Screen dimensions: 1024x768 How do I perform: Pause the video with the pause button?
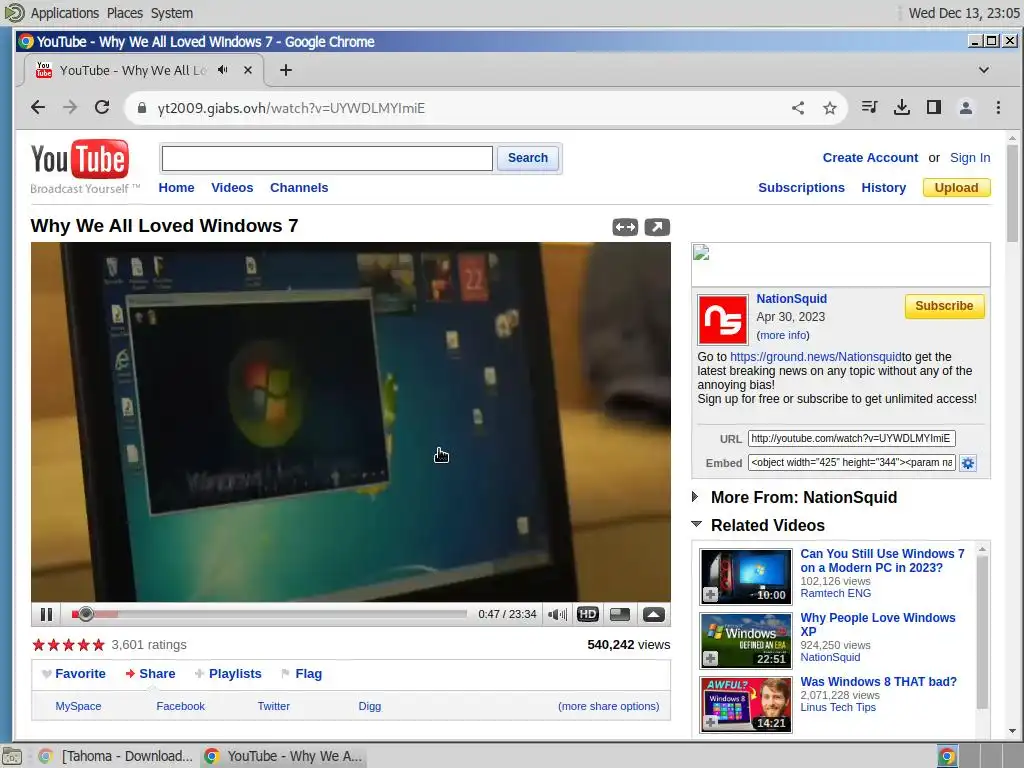46,615
